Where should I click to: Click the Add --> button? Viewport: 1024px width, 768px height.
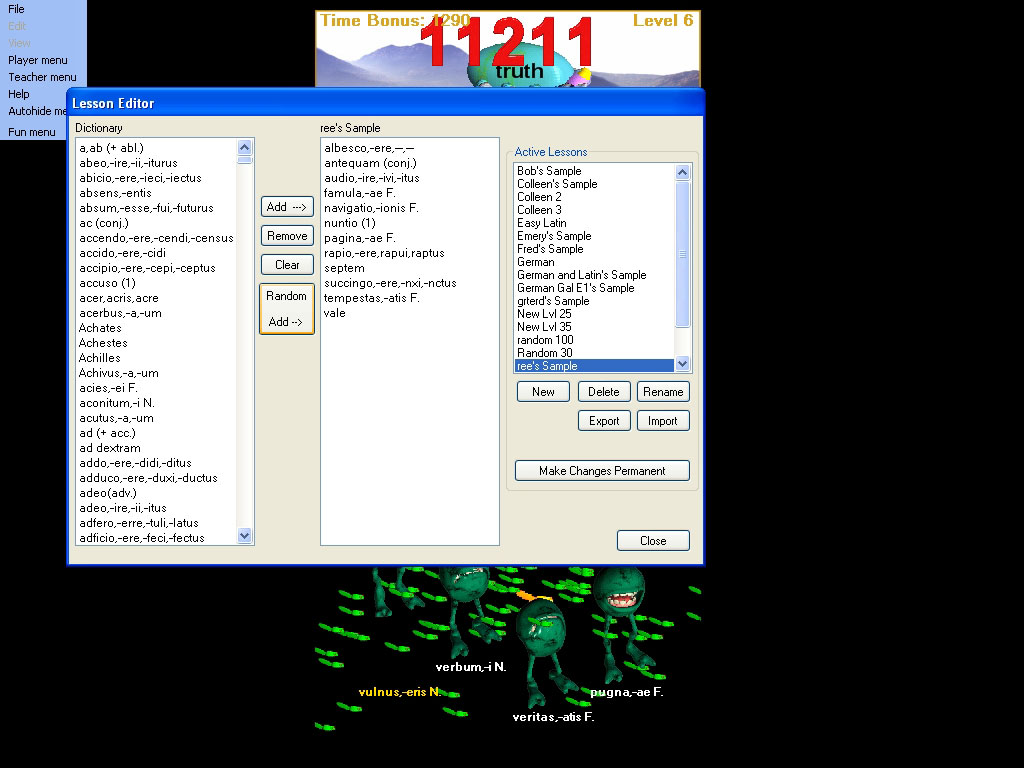point(287,206)
